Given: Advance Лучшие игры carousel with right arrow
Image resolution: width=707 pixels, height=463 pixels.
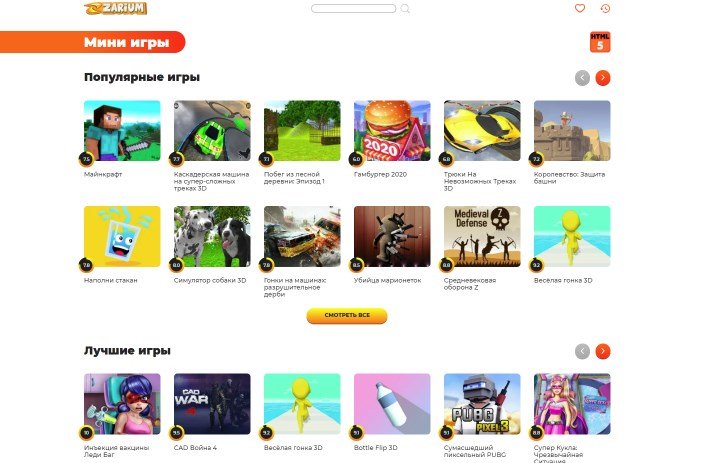Looking at the screenshot, I should point(603,351).
